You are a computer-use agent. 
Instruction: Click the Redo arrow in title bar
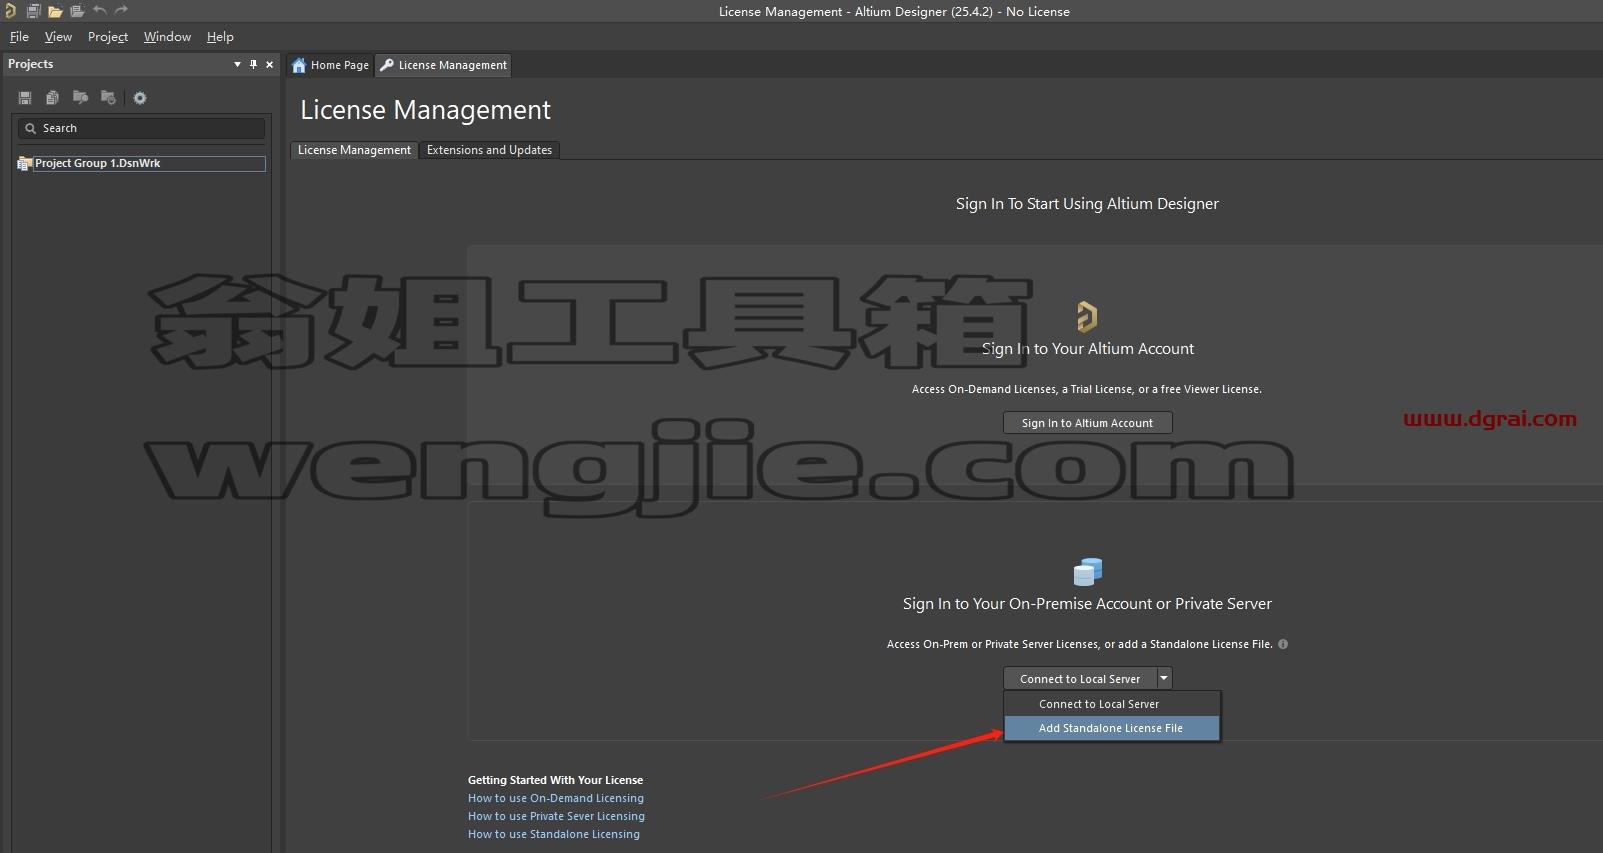pyautogui.click(x=121, y=11)
